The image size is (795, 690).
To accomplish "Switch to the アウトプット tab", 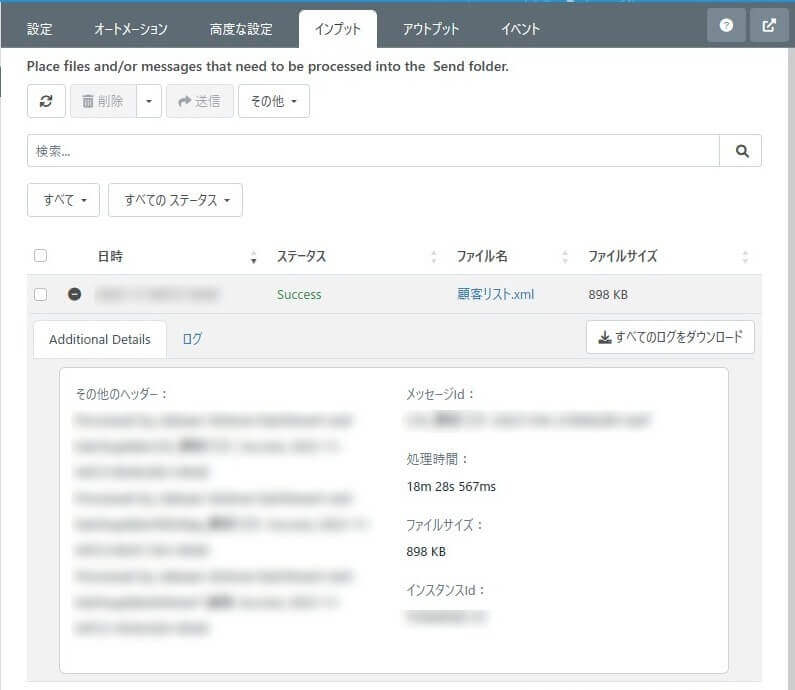I will pos(431,29).
